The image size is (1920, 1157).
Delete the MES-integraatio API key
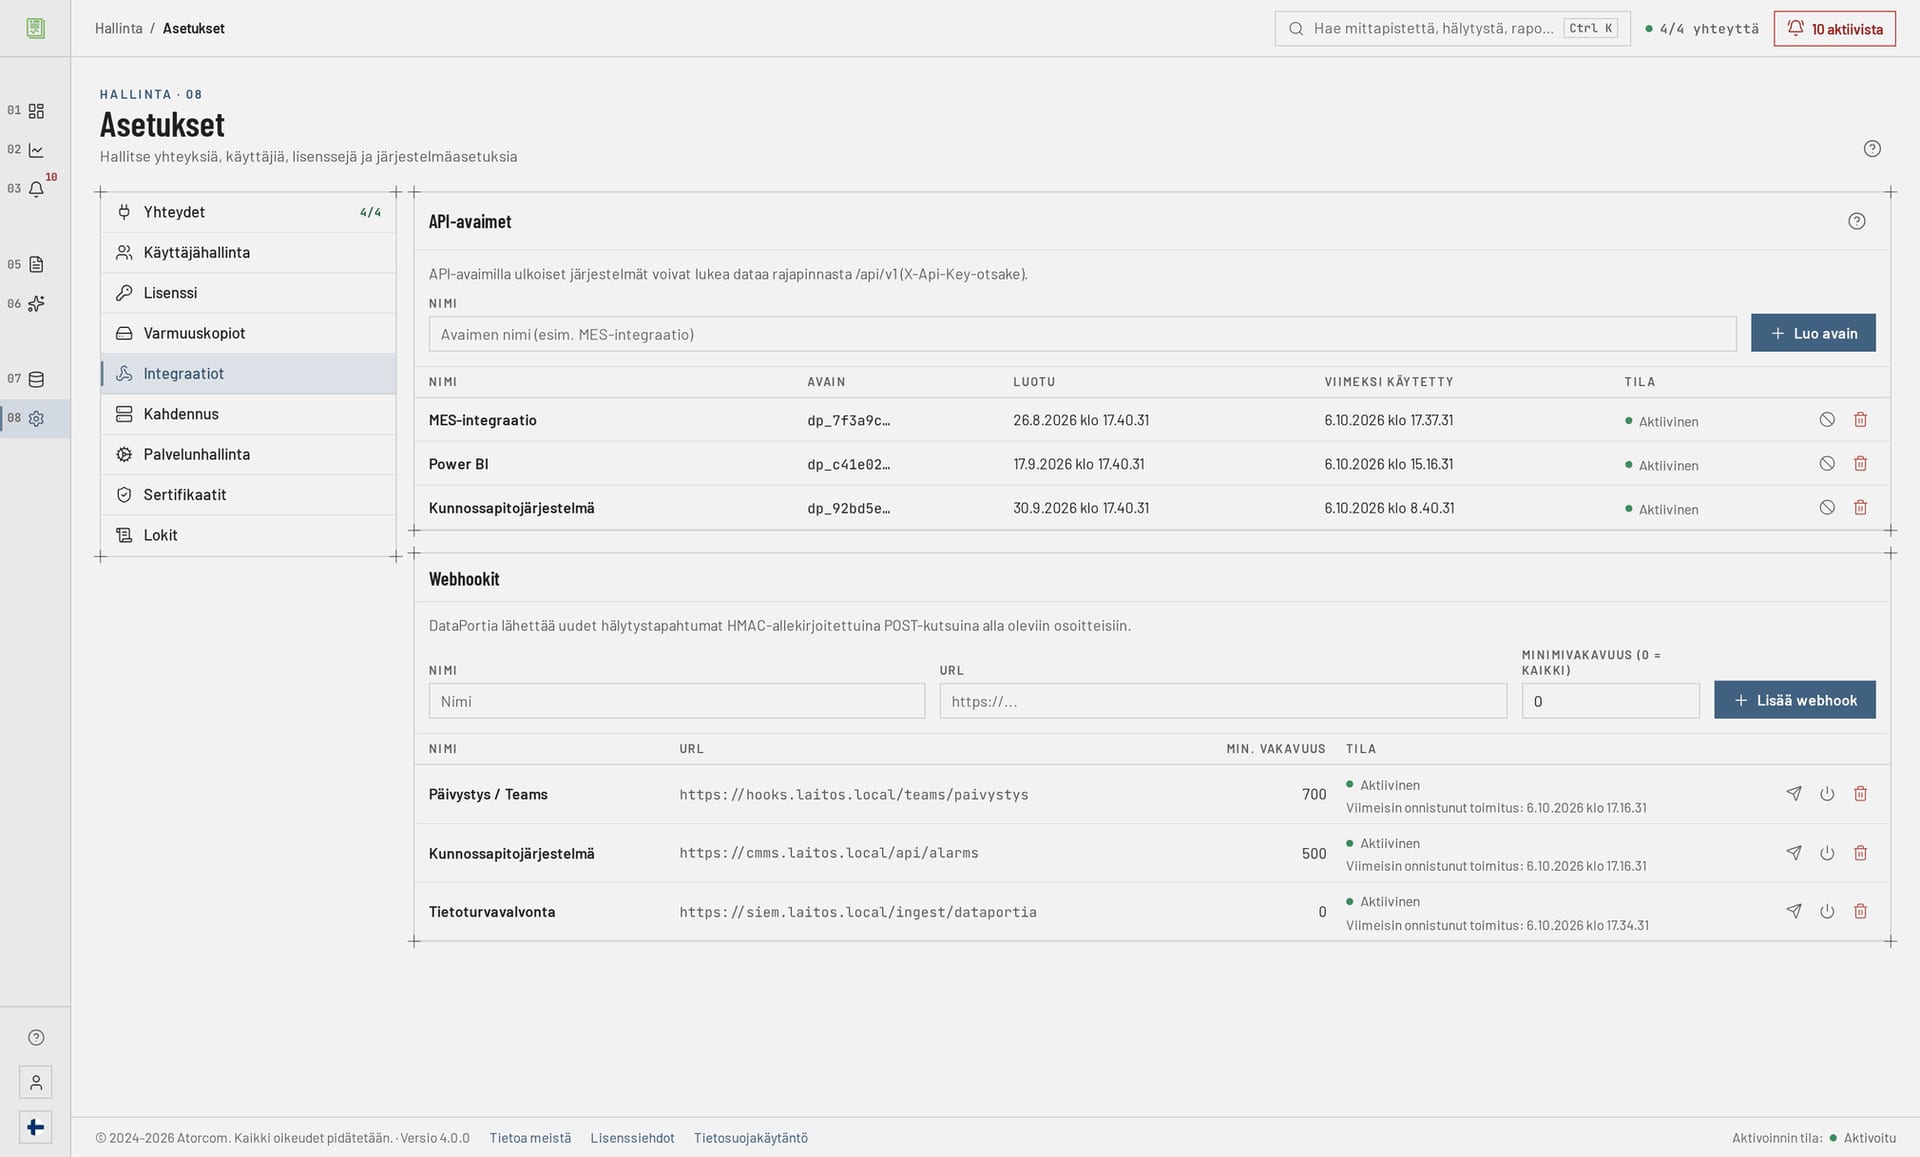coord(1860,420)
